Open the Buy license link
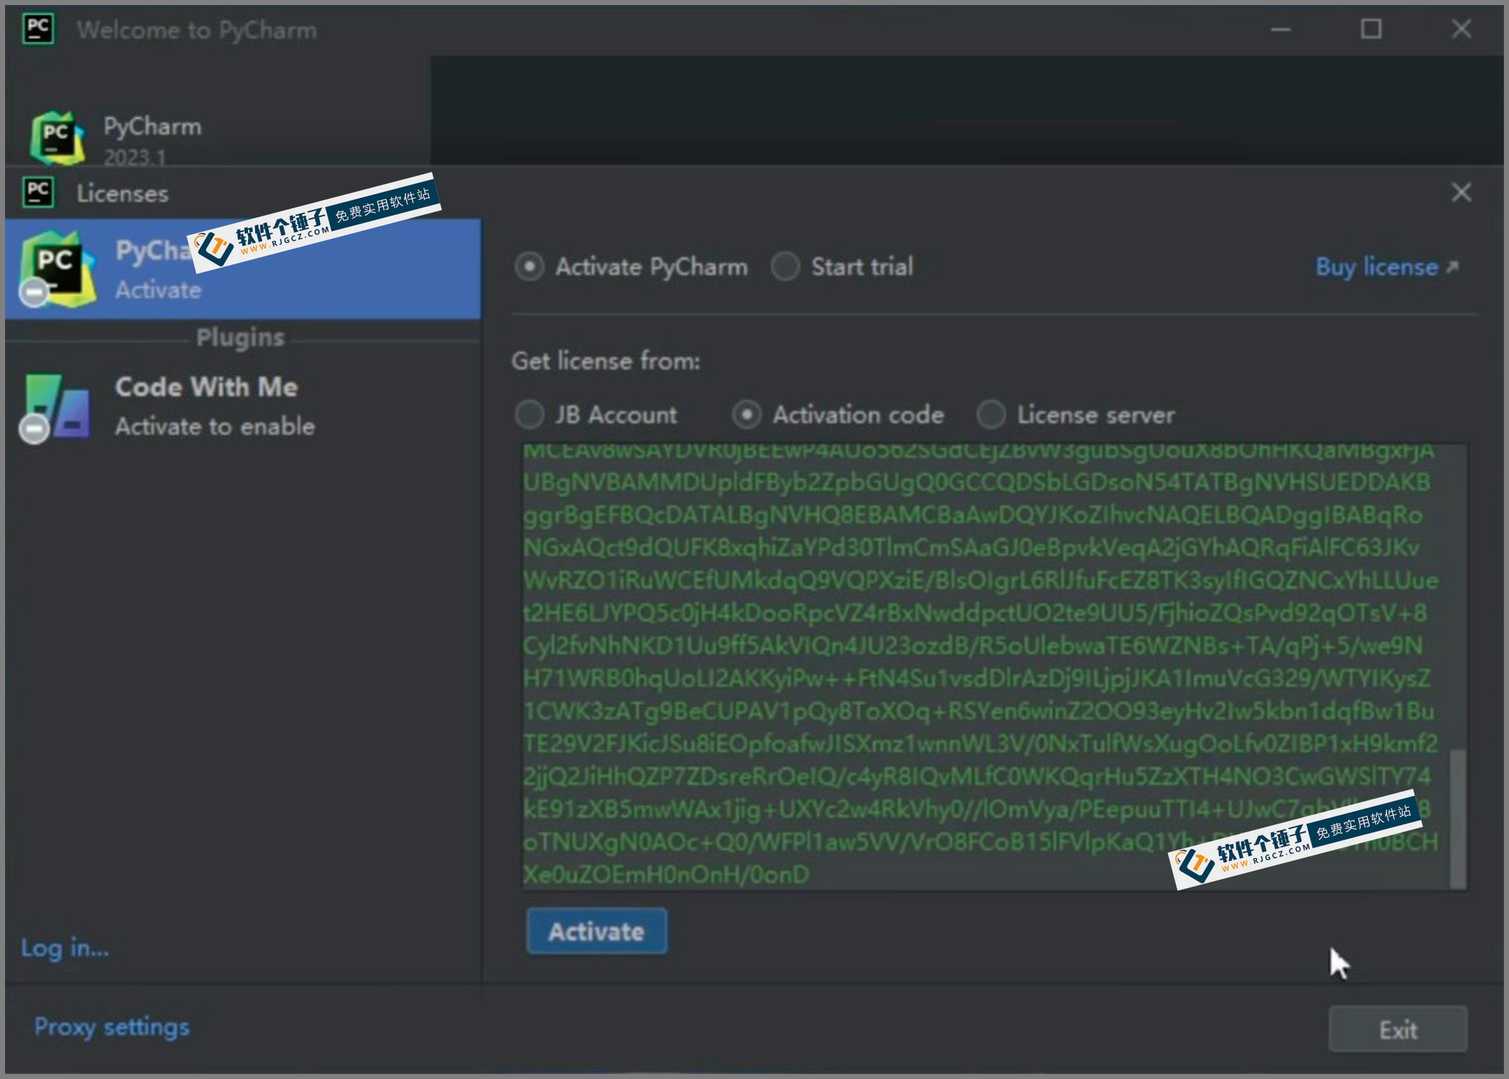1509x1079 pixels. [x=1387, y=267]
